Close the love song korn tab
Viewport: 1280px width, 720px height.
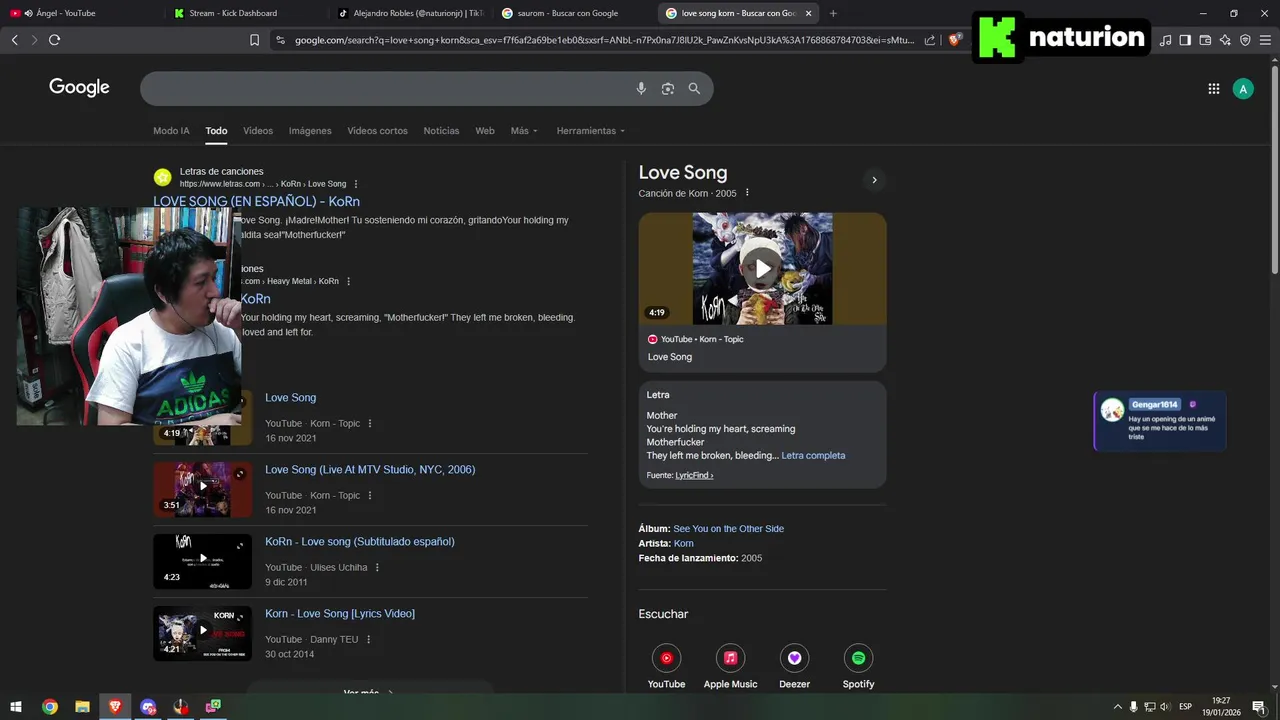coord(808,13)
